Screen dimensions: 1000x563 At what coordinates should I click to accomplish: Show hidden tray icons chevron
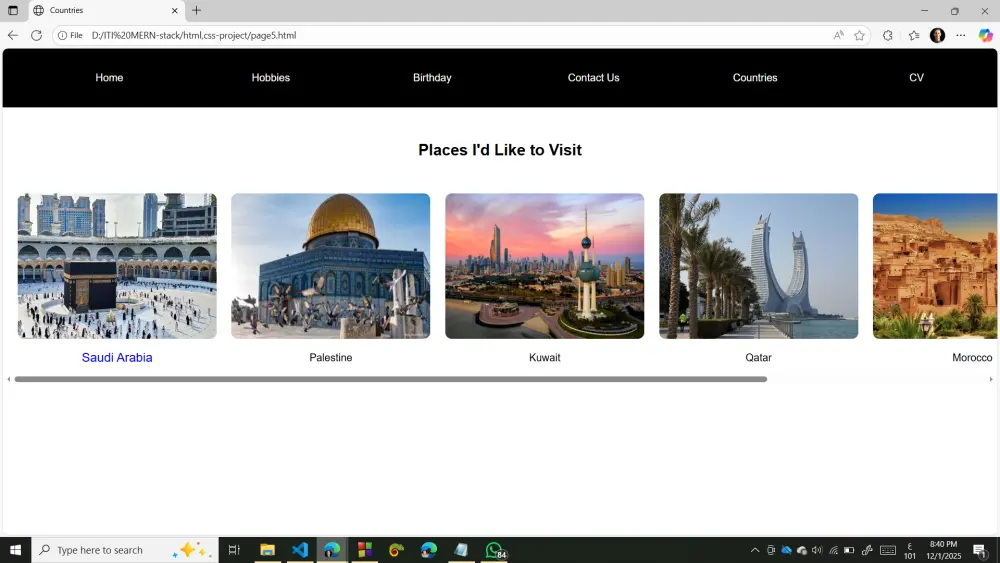coord(754,550)
